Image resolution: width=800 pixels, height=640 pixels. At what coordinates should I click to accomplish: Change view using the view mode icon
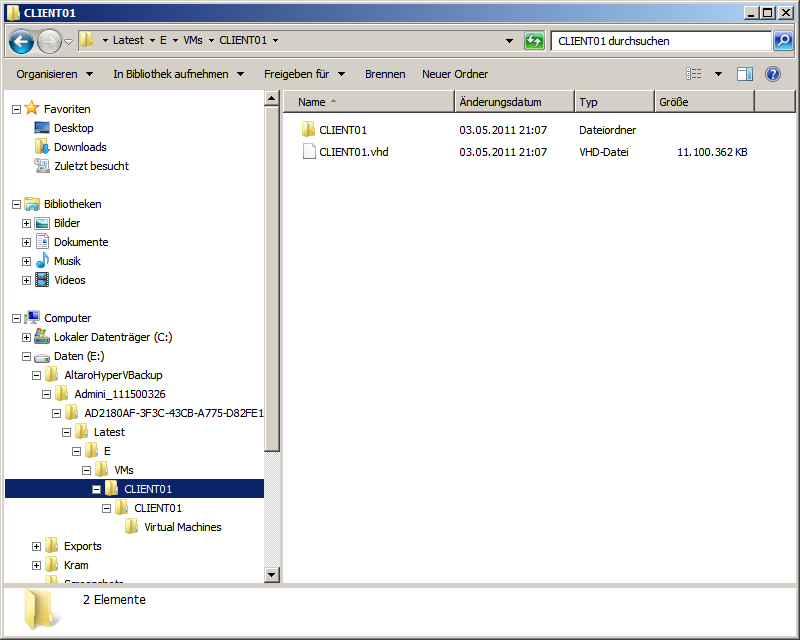[693, 74]
